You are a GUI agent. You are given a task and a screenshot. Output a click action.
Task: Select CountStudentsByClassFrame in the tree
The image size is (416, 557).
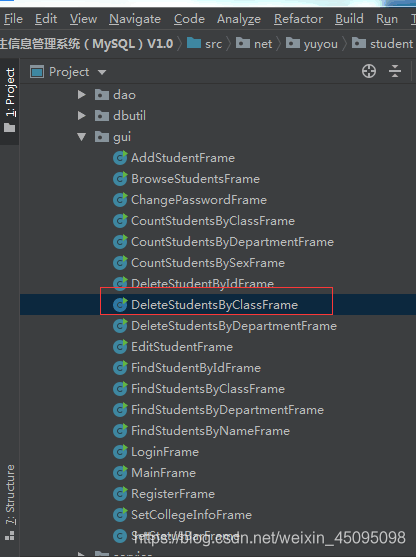pos(213,221)
